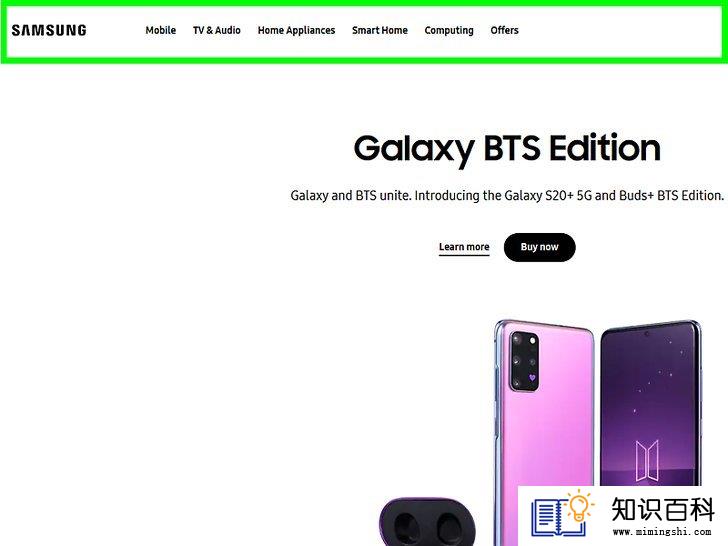The height and width of the screenshot is (546, 728).
Task: Select the purple phone front screen image
Action: [651, 404]
